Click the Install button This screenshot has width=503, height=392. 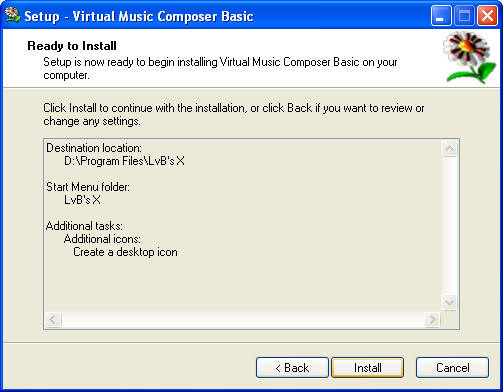coord(368,368)
